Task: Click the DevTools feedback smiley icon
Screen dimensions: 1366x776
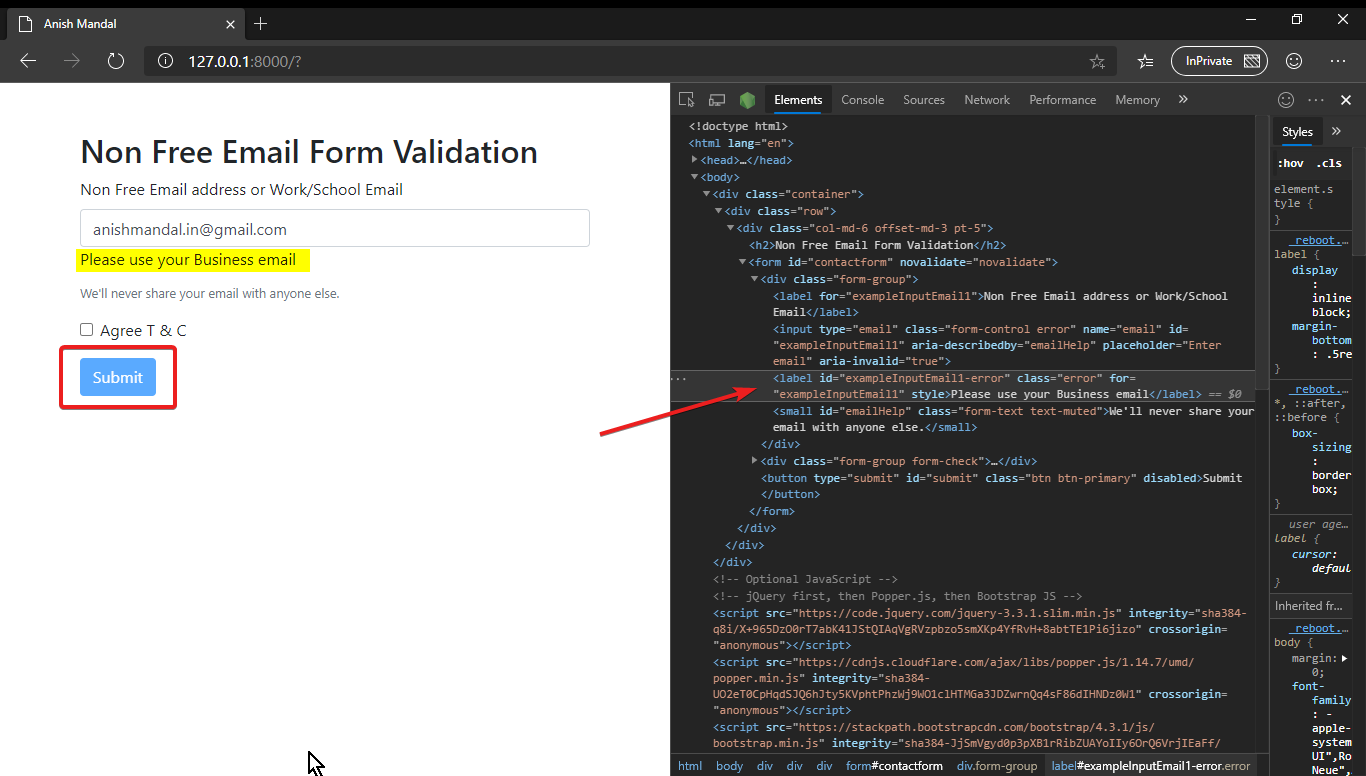Action: click(x=1286, y=99)
